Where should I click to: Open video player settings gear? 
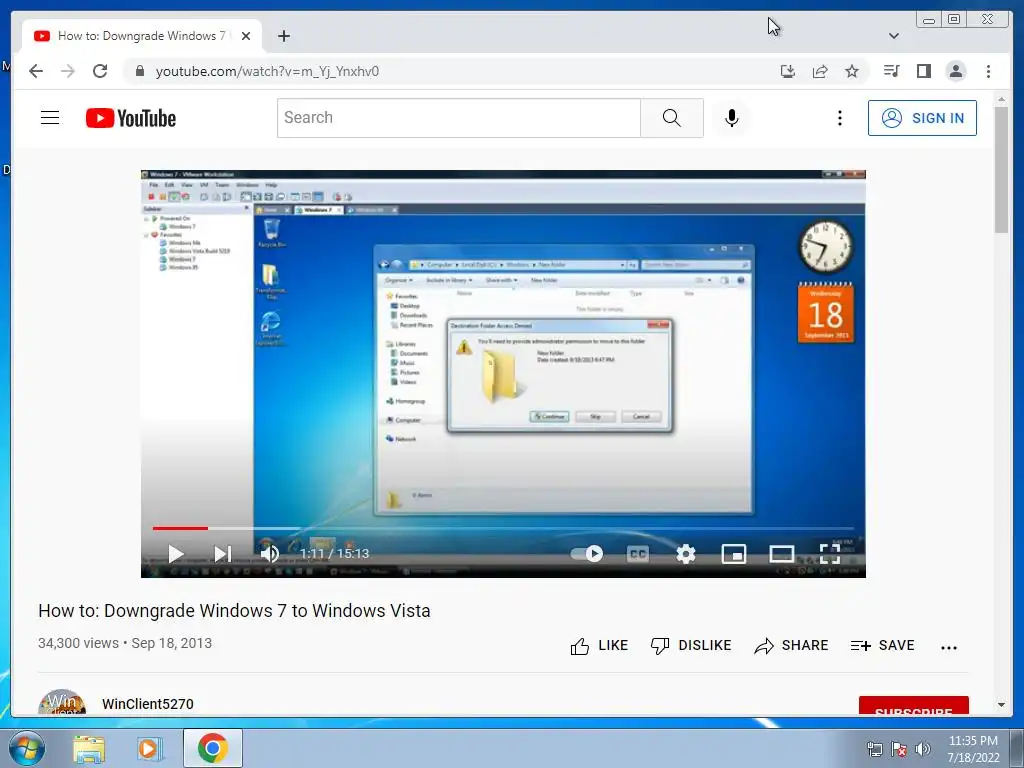[686, 554]
